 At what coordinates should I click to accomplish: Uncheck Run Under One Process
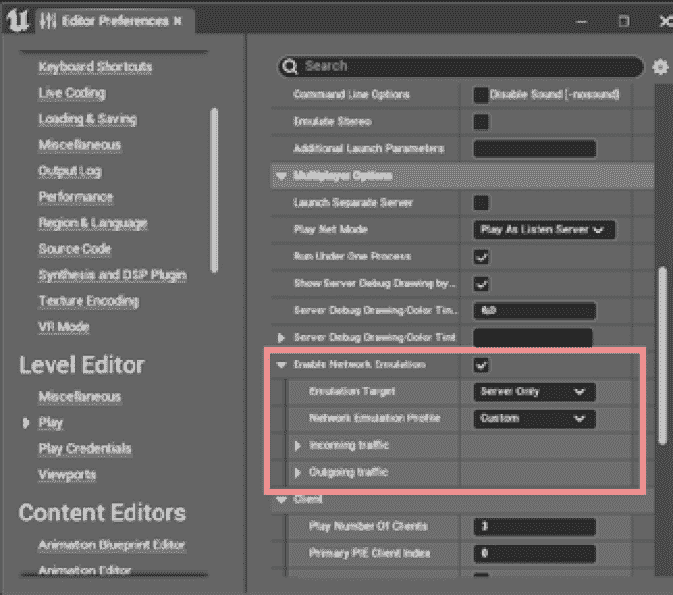(x=481, y=257)
